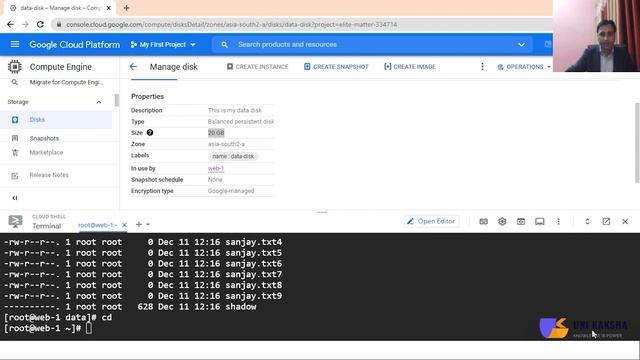Image resolution: width=640 pixels, height=360 pixels.
Task: Click the main page vertical scrollbar
Action: click(x=637, y=143)
